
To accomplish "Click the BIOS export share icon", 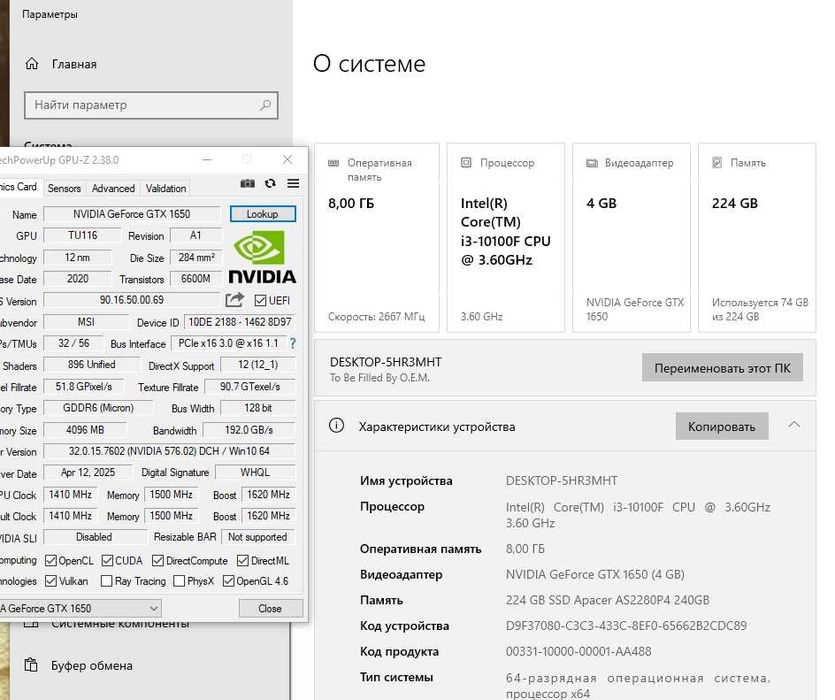I will [234, 299].
